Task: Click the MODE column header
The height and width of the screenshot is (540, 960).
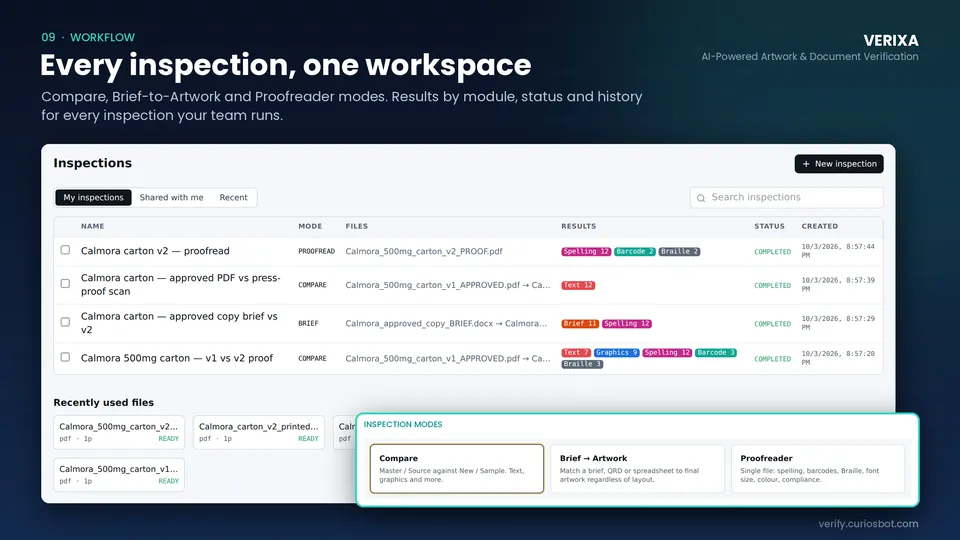Action: pyautogui.click(x=310, y=226)
